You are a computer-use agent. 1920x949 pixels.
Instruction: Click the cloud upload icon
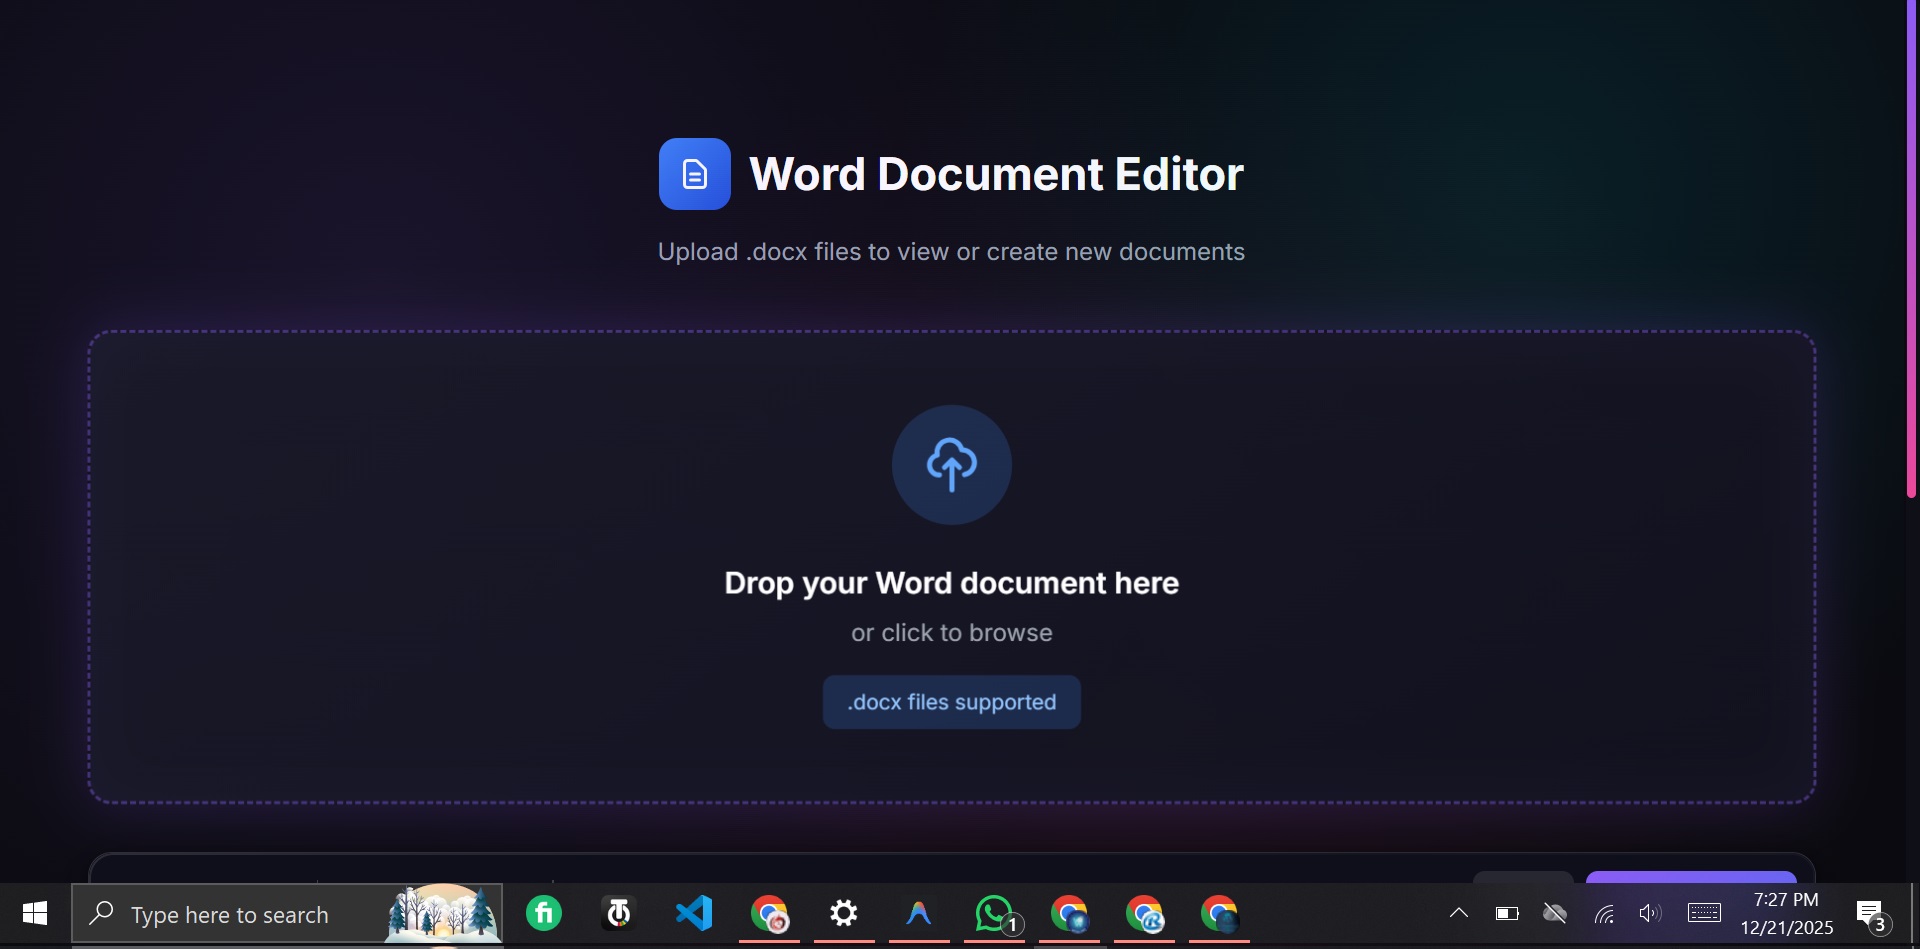tap(951, 464)
